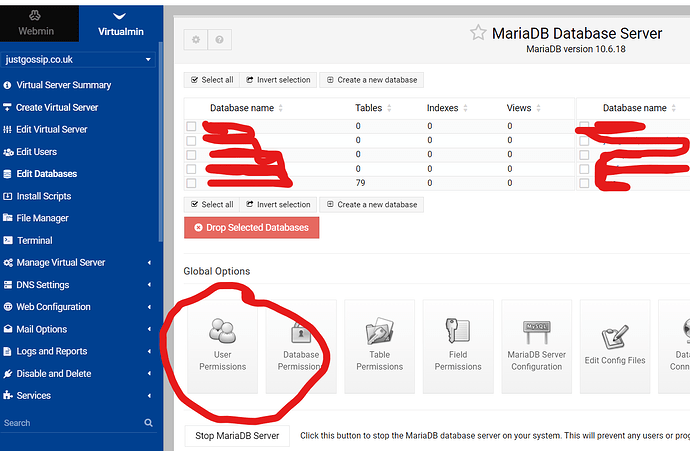Tick checkbox beside the 79-tables database
Image resolution: width=690 pixels, height=451 pixels.
191,183
